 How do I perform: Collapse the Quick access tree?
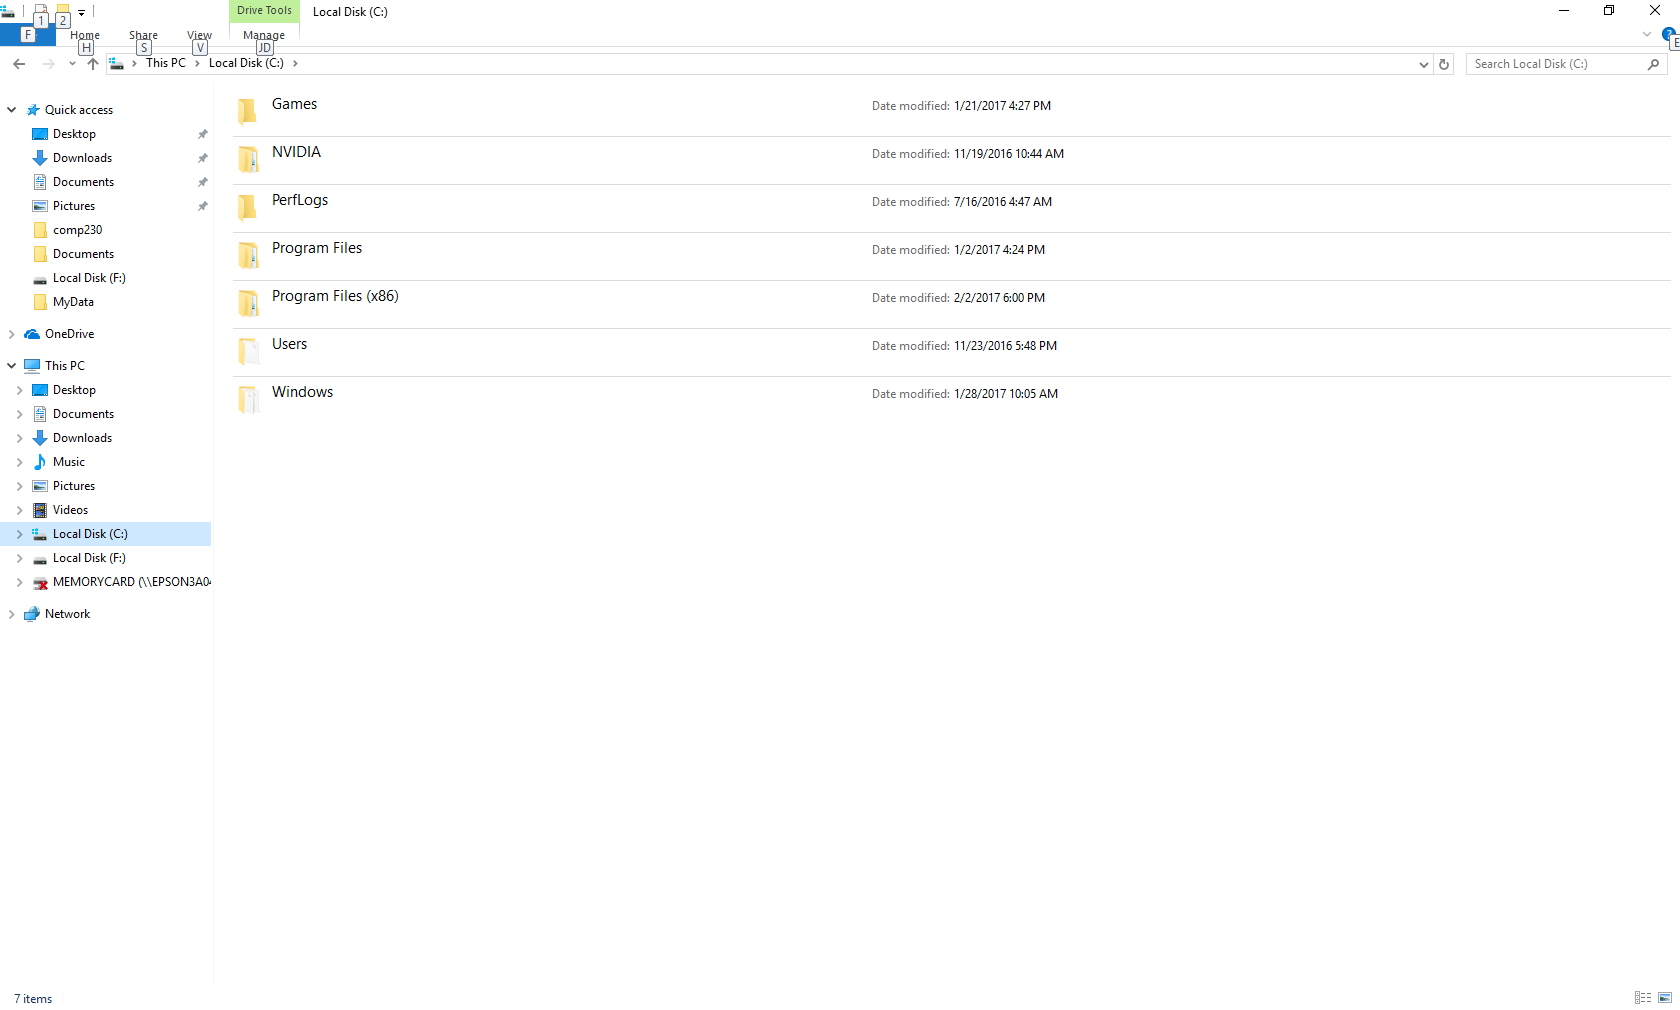pyautogui.click(x=12, y=110)
